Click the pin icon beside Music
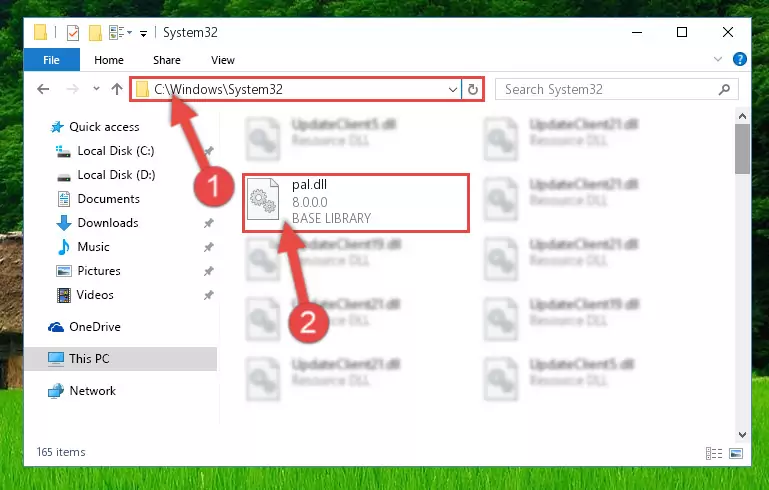The height and width of the screenshot is (490, 769). point(208,247)
